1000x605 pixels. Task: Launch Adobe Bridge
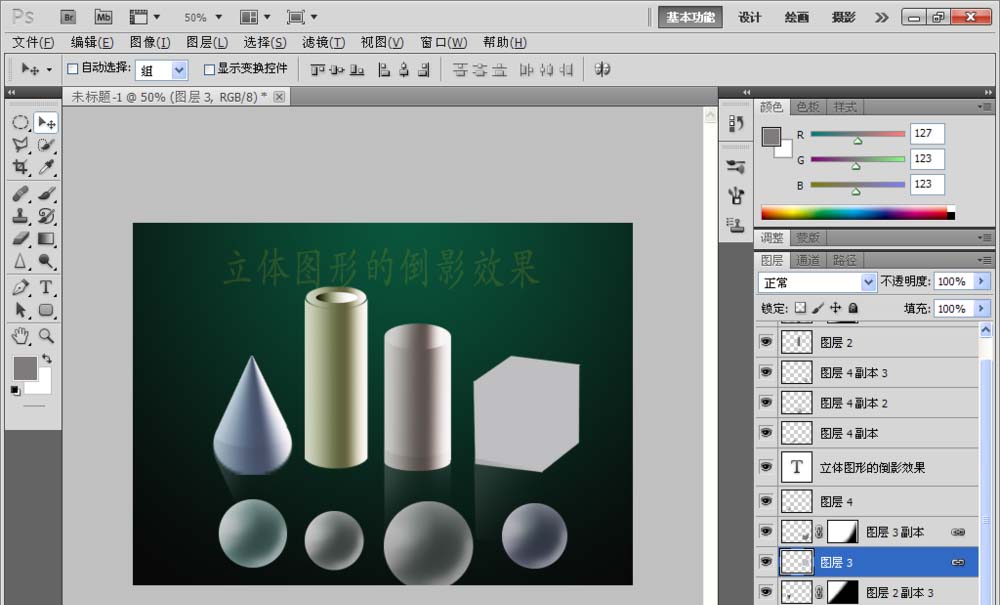click(68, 17)
